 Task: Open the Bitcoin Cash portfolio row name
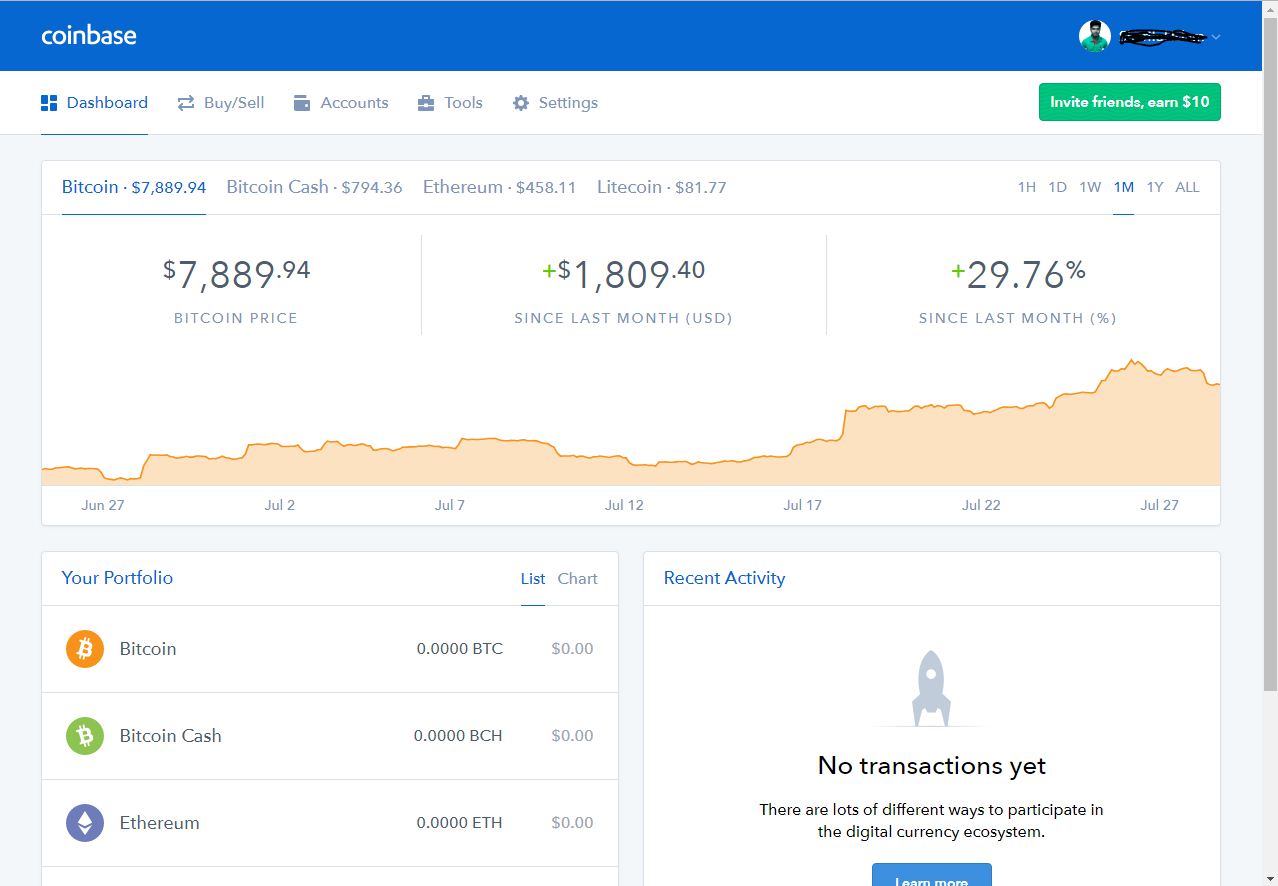coord(171,736)
